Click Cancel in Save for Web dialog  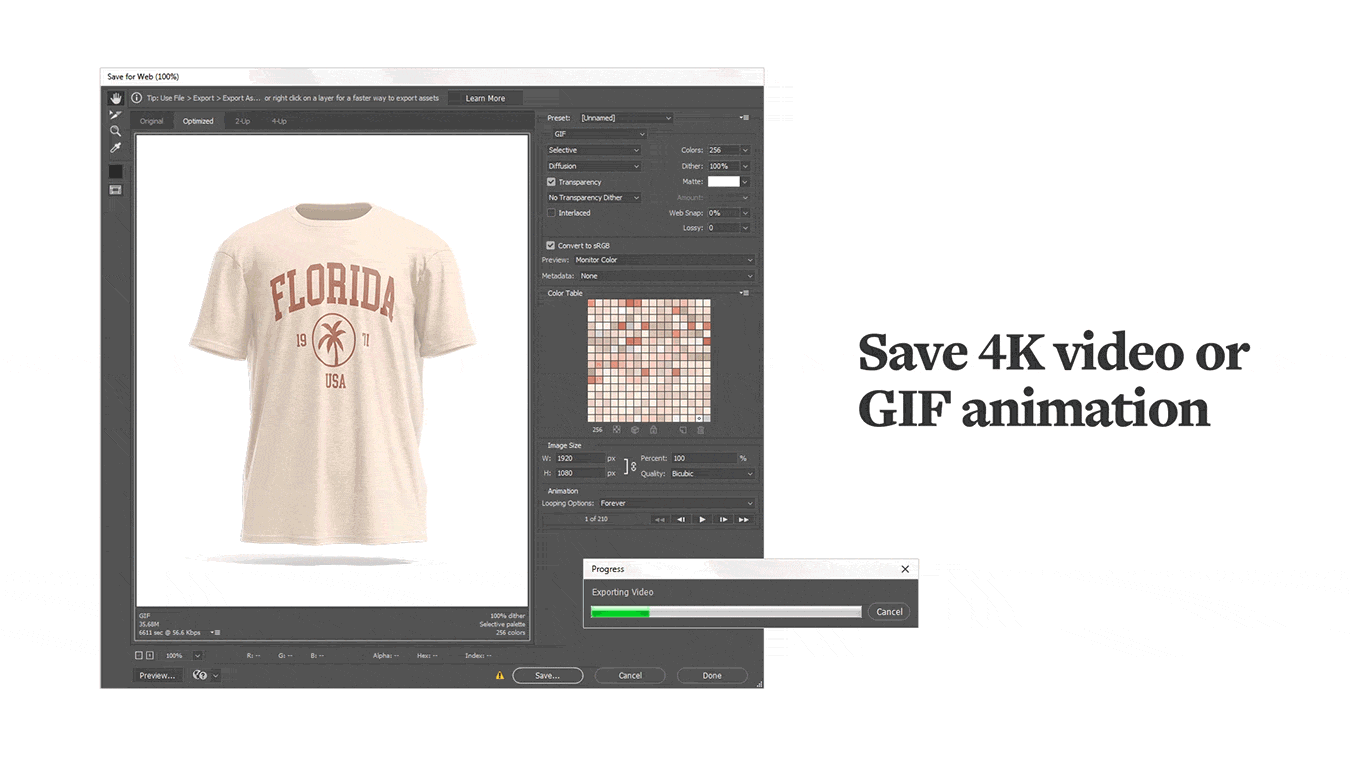(630, 676)
